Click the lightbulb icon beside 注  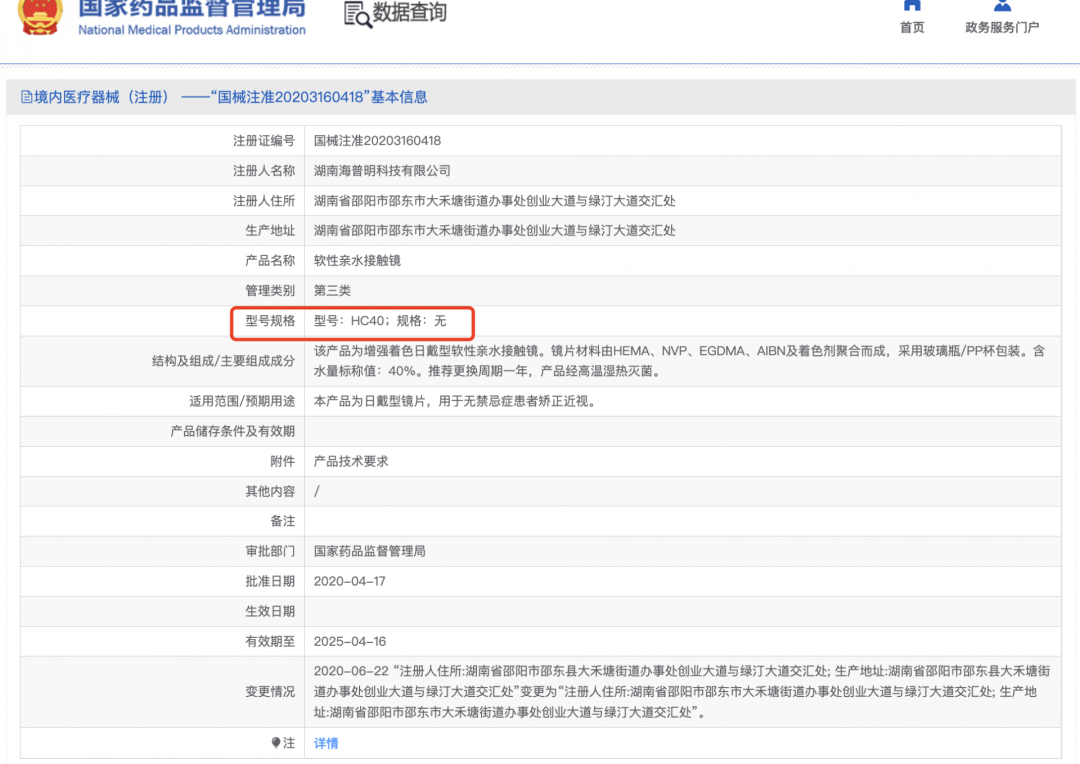pyautogui.click(x=276, y=743)
